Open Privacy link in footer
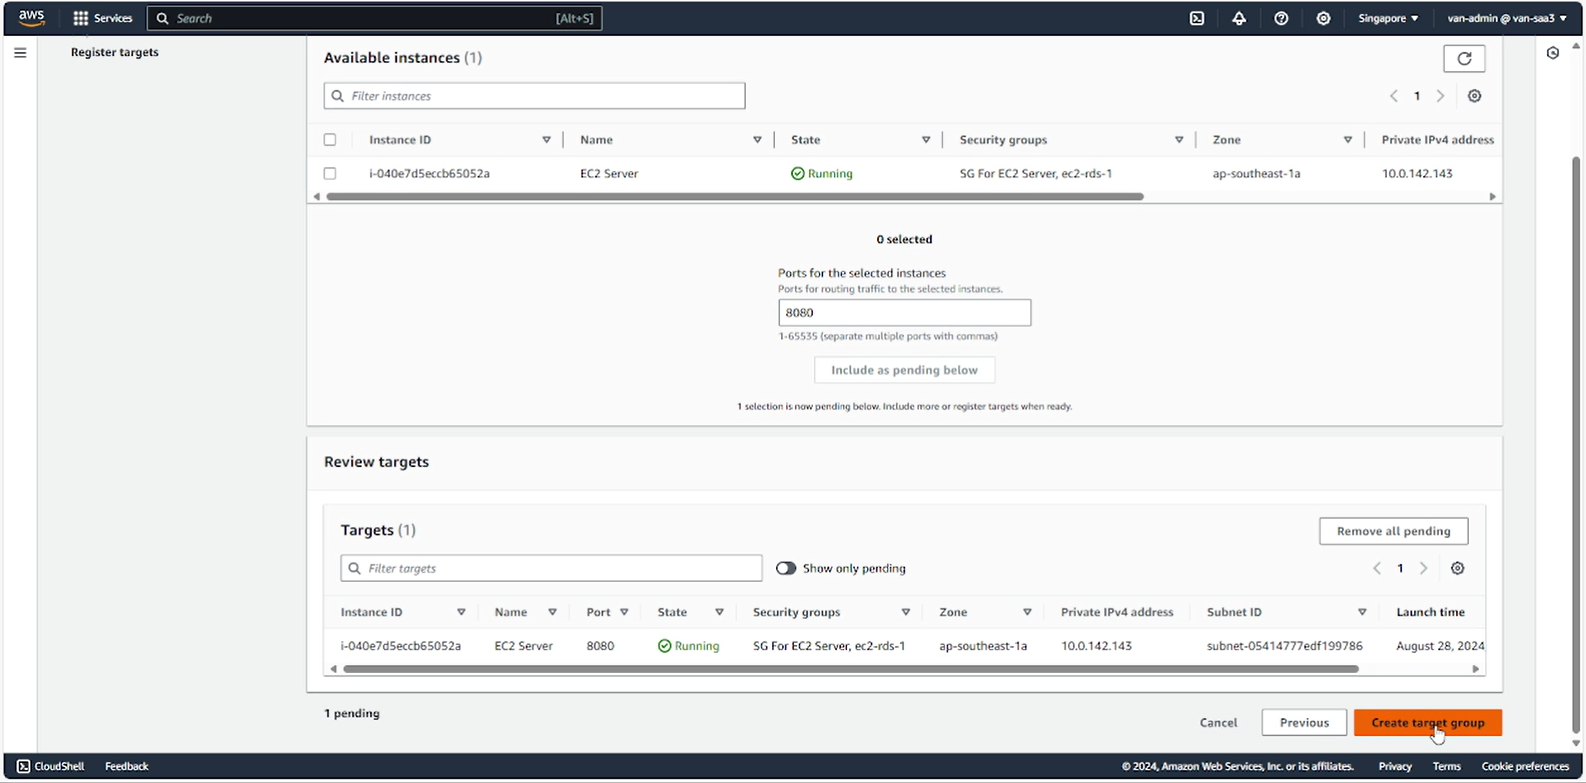Viewport: 1586px width, 783px height. coord(1395,766)
